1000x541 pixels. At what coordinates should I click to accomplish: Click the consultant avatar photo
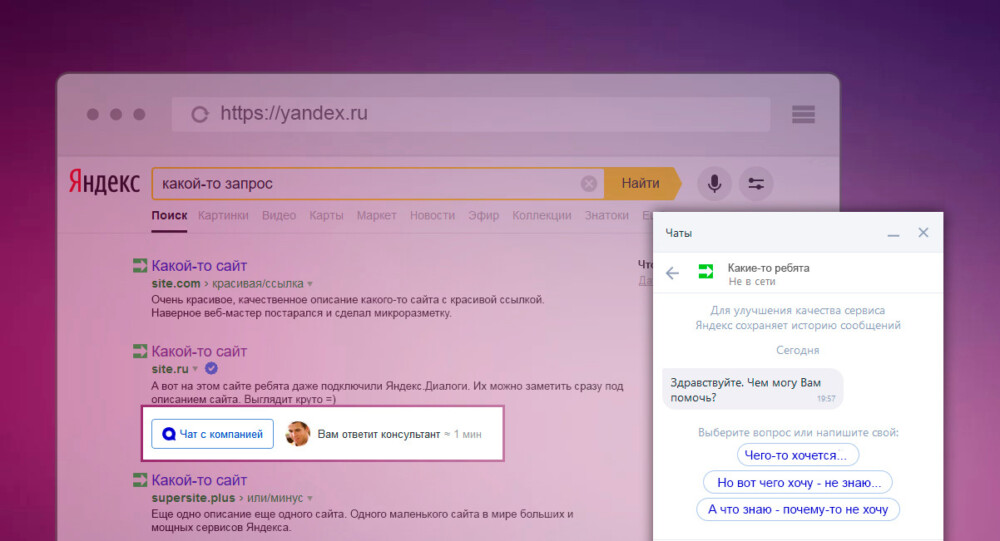pyautogui.click(x=297, y=434)
